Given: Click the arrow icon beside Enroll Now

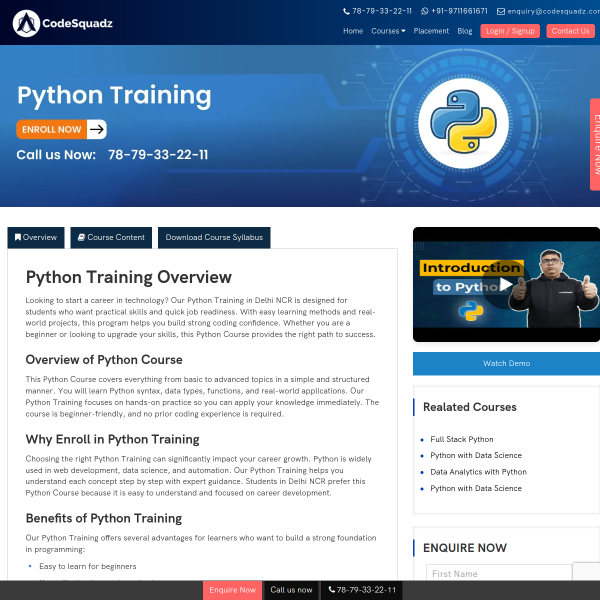Looking at the screenshot, I should point(97,129).
